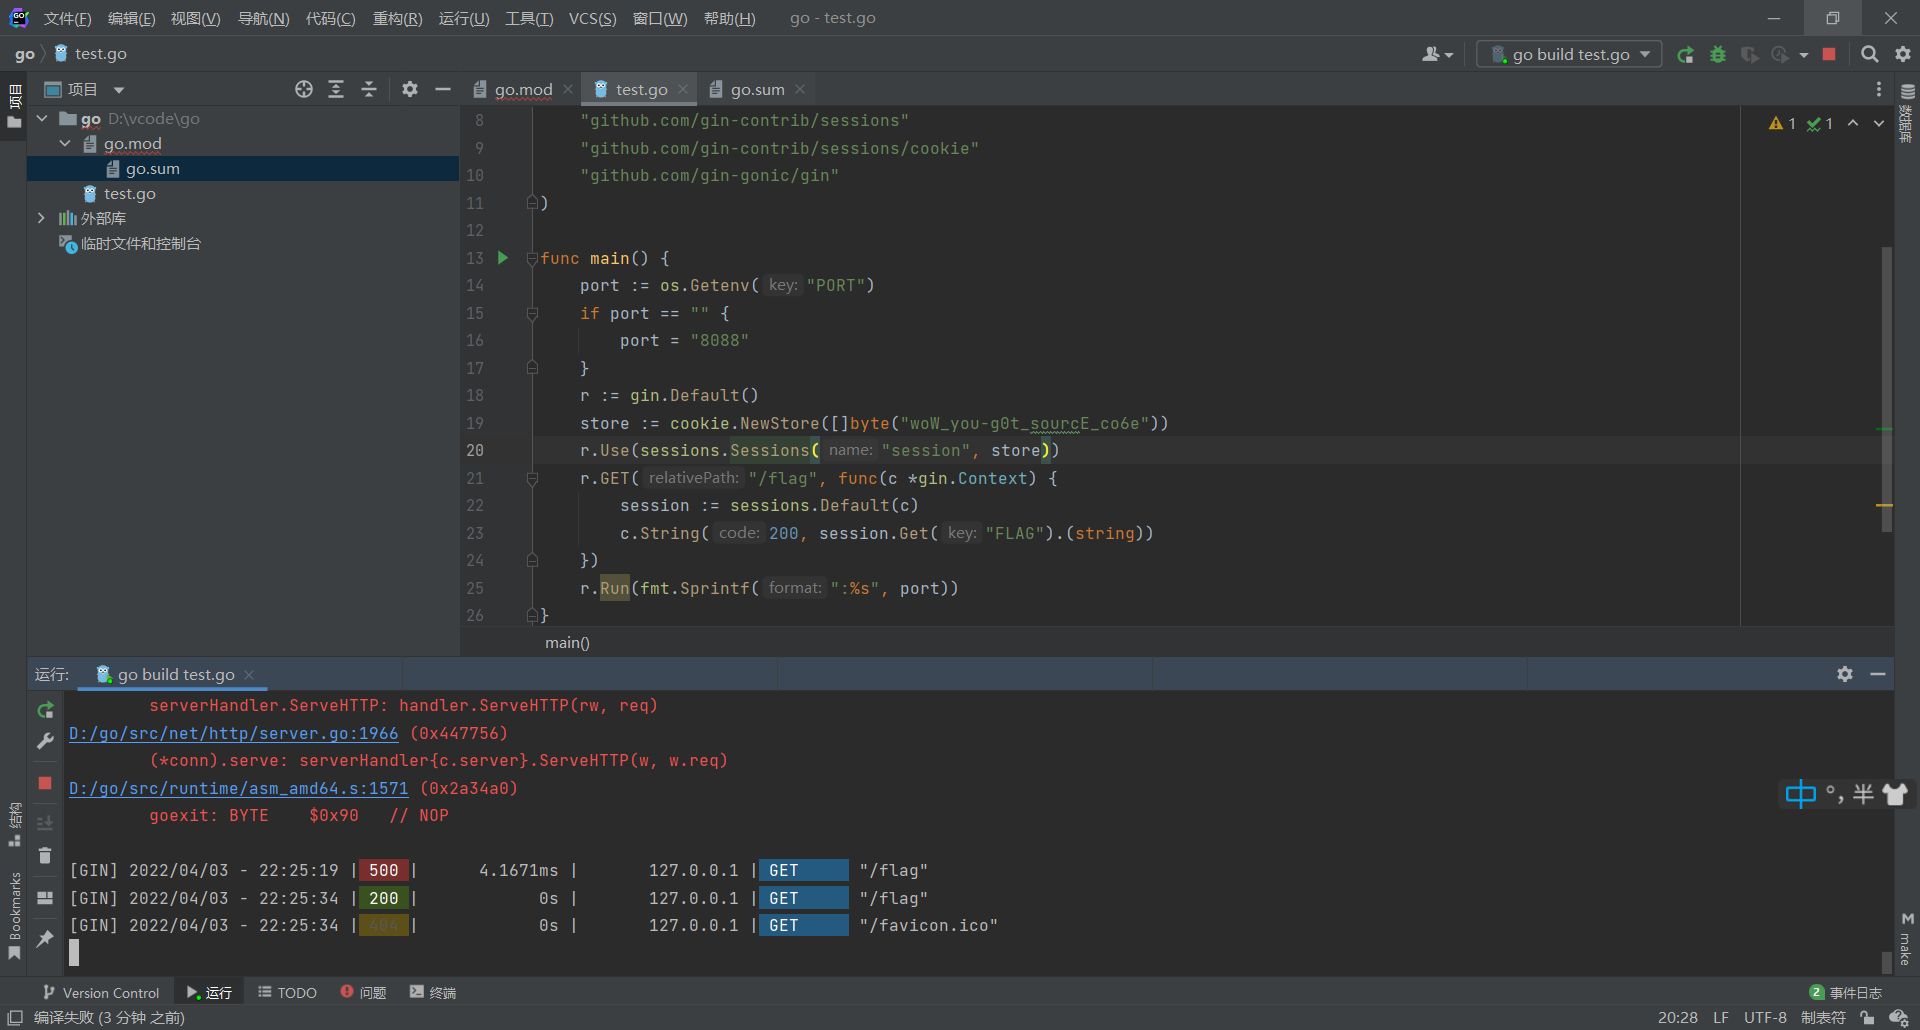
Task: Open the 项目 view dropdown
Action: click(119, 89)
